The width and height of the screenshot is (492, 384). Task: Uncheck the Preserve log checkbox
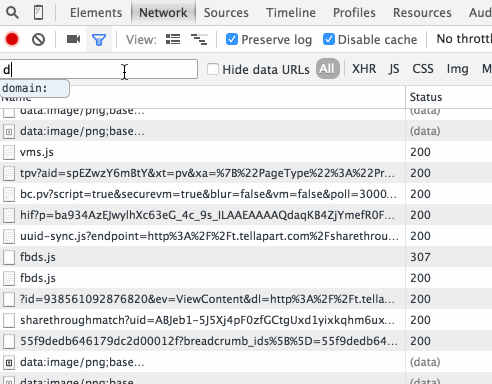(232, 39)
